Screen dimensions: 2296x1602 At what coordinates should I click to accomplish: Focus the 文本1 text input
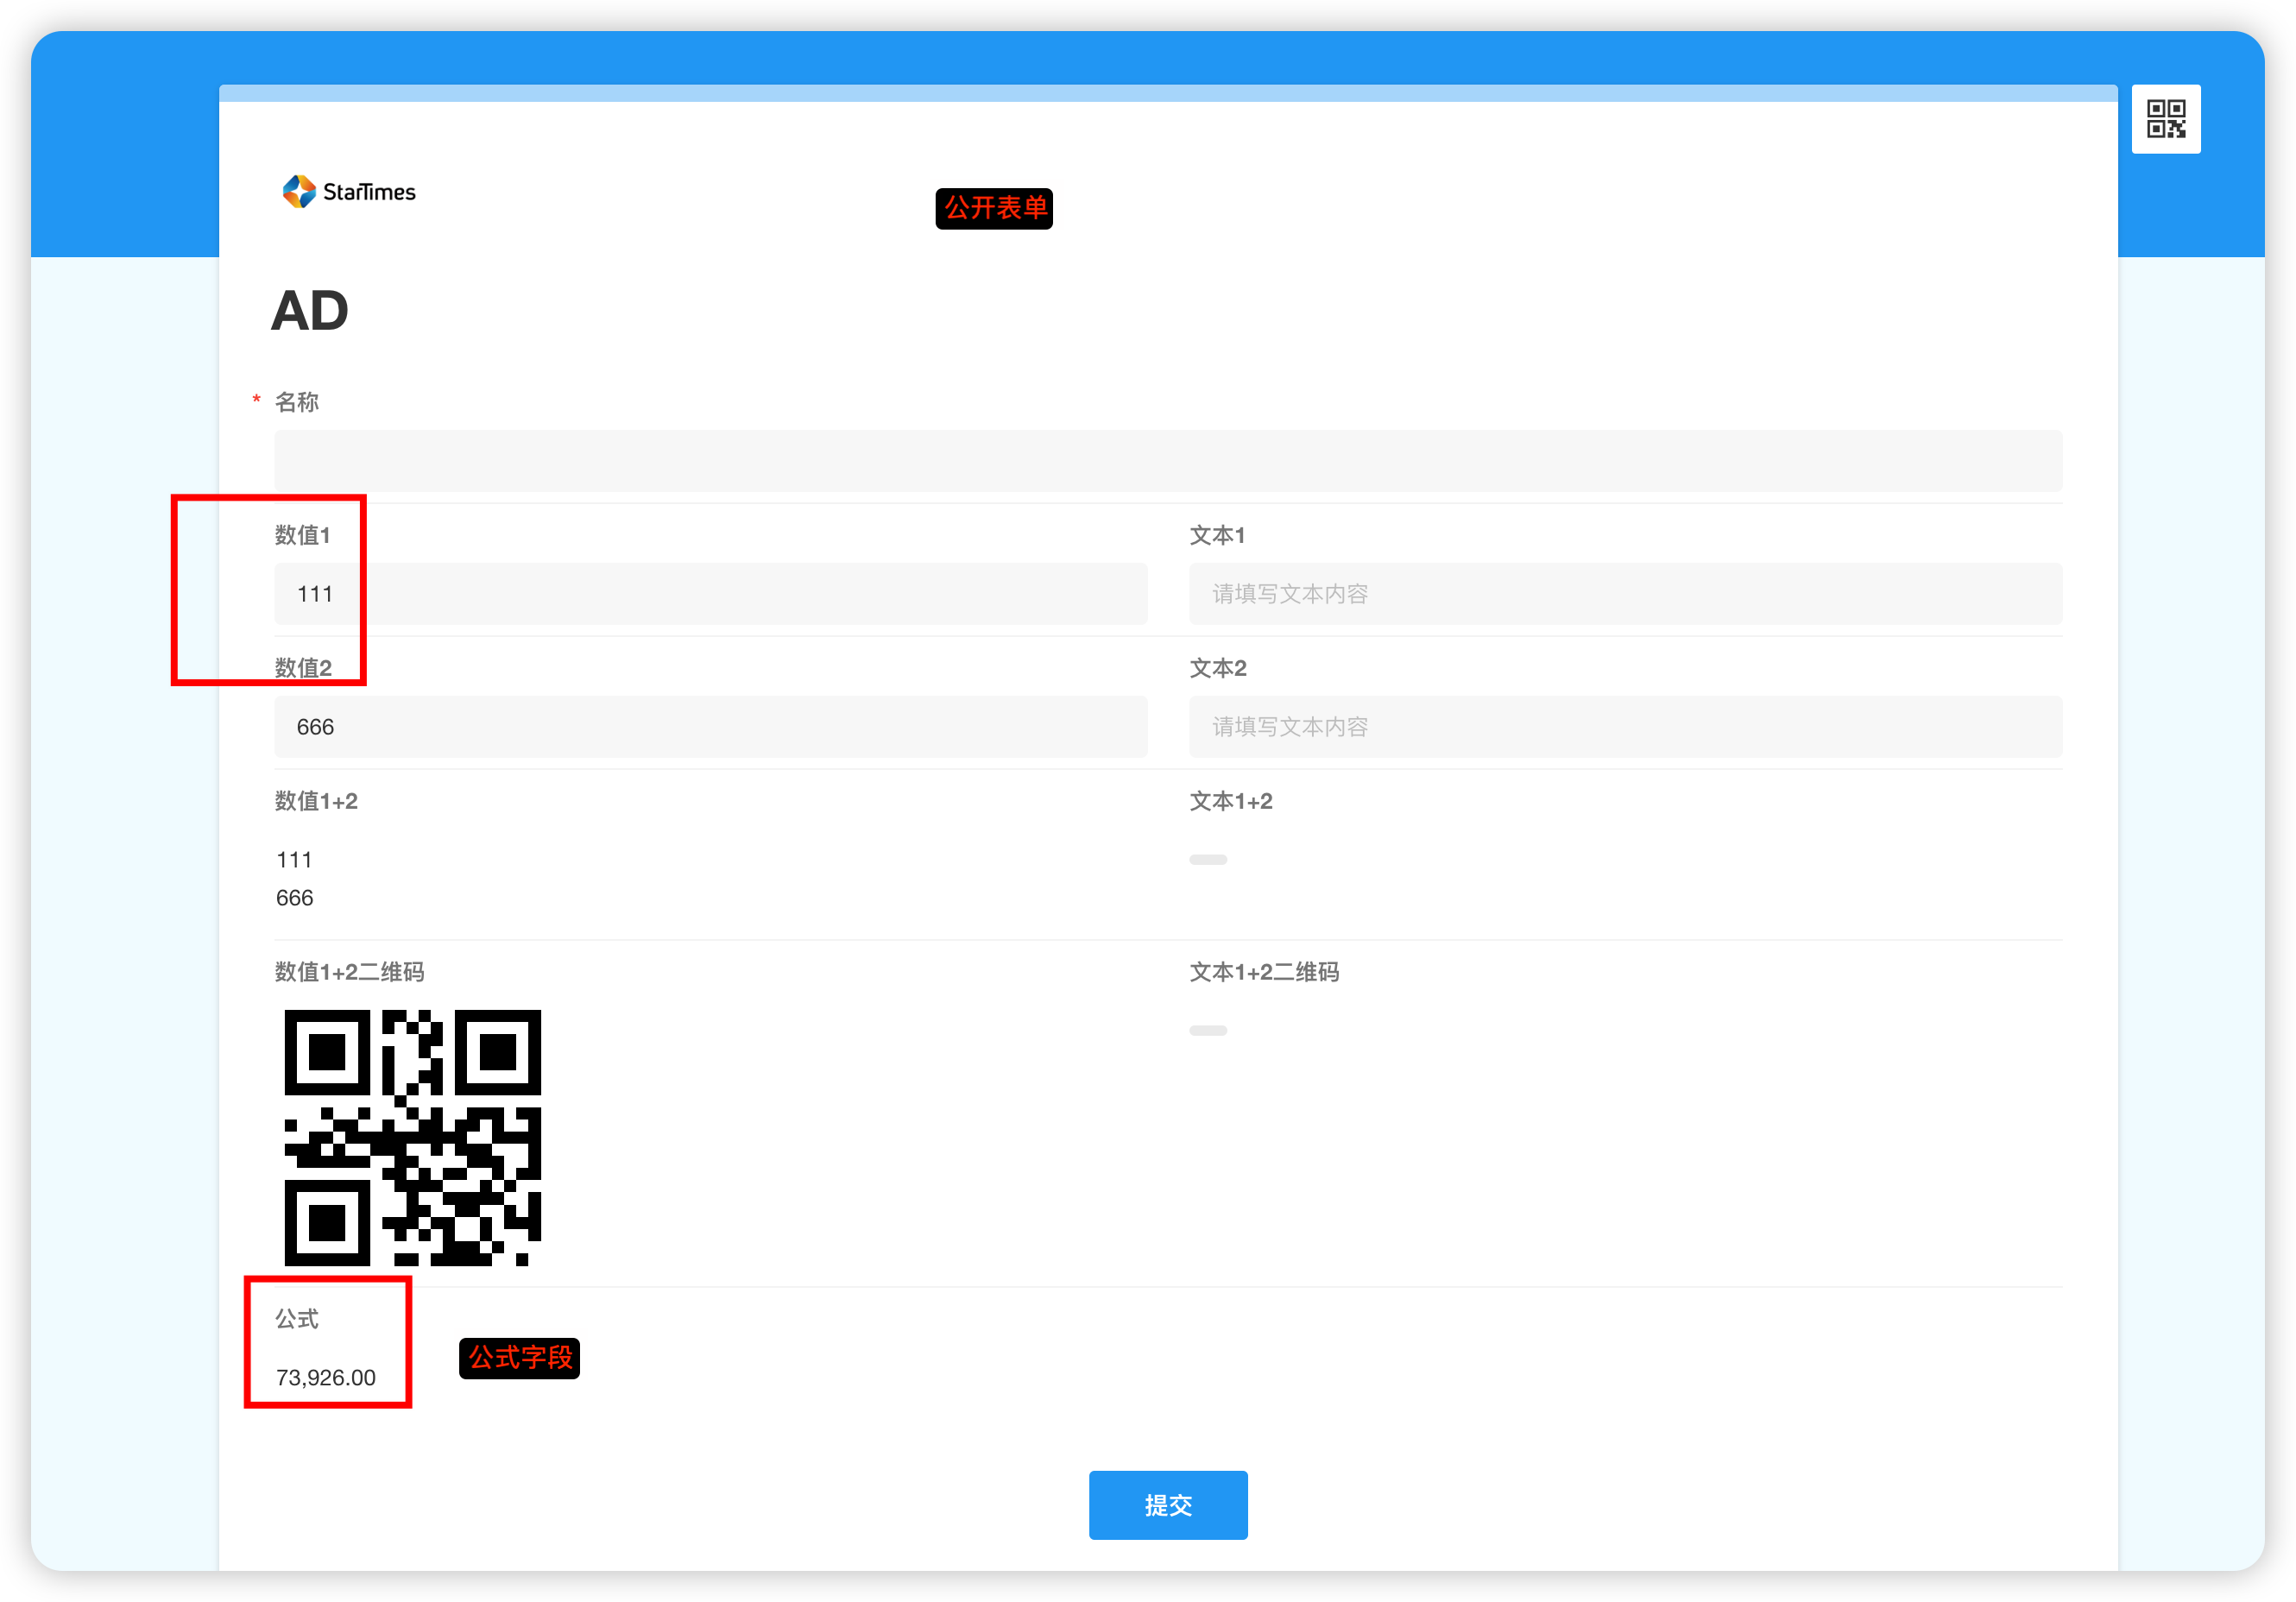(1624, 594)
